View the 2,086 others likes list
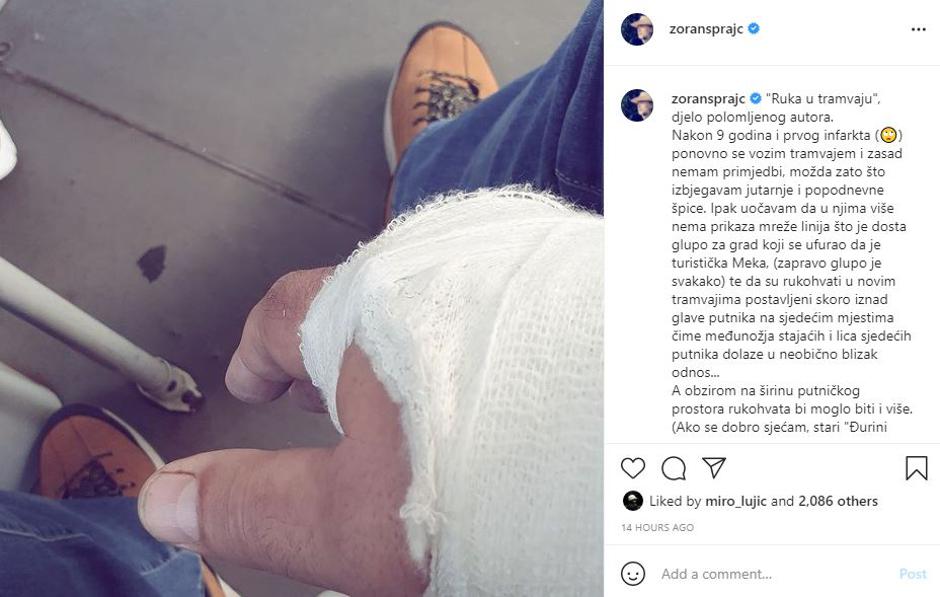Image resolution: width=940 pixels, height=597 pixels. (x=837, y=501)
